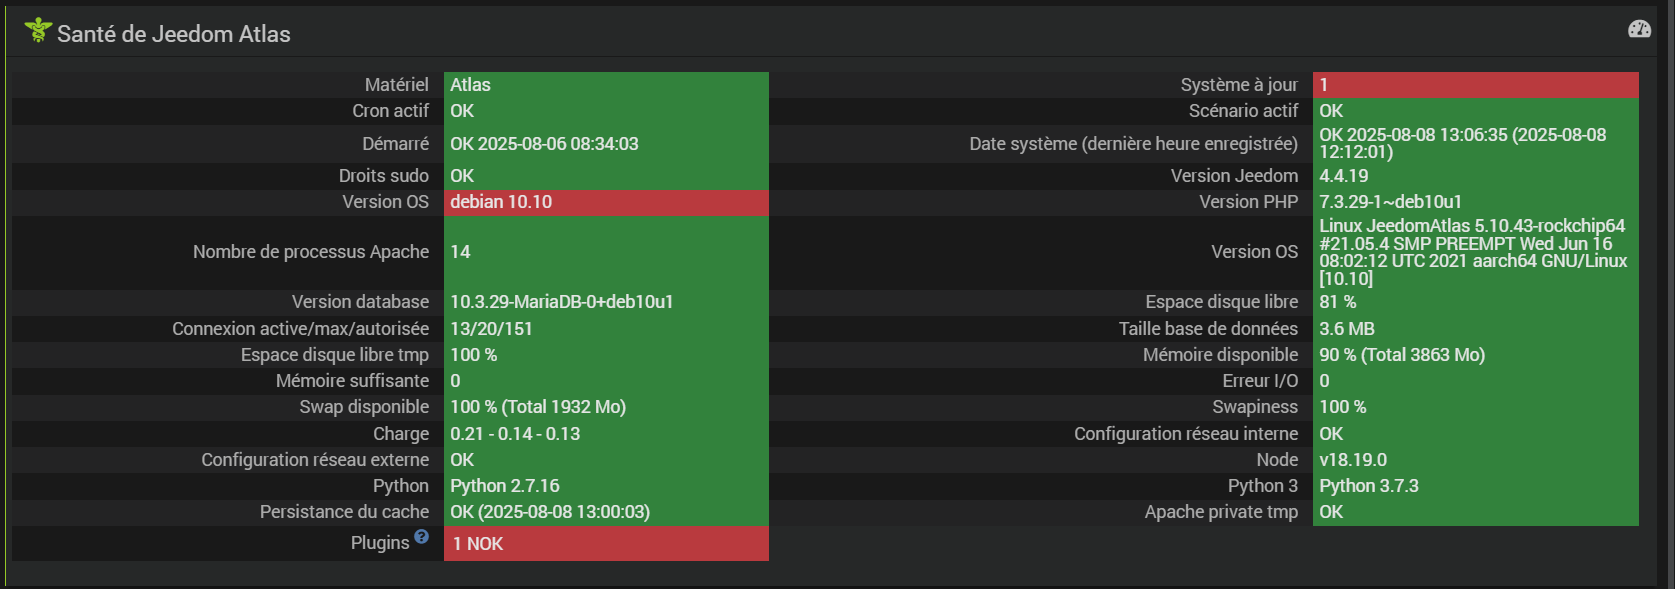Screen dimensions: 1675x589
Task: Click "Connexion active/max/autorisée" label
Action: coord(300,329)
